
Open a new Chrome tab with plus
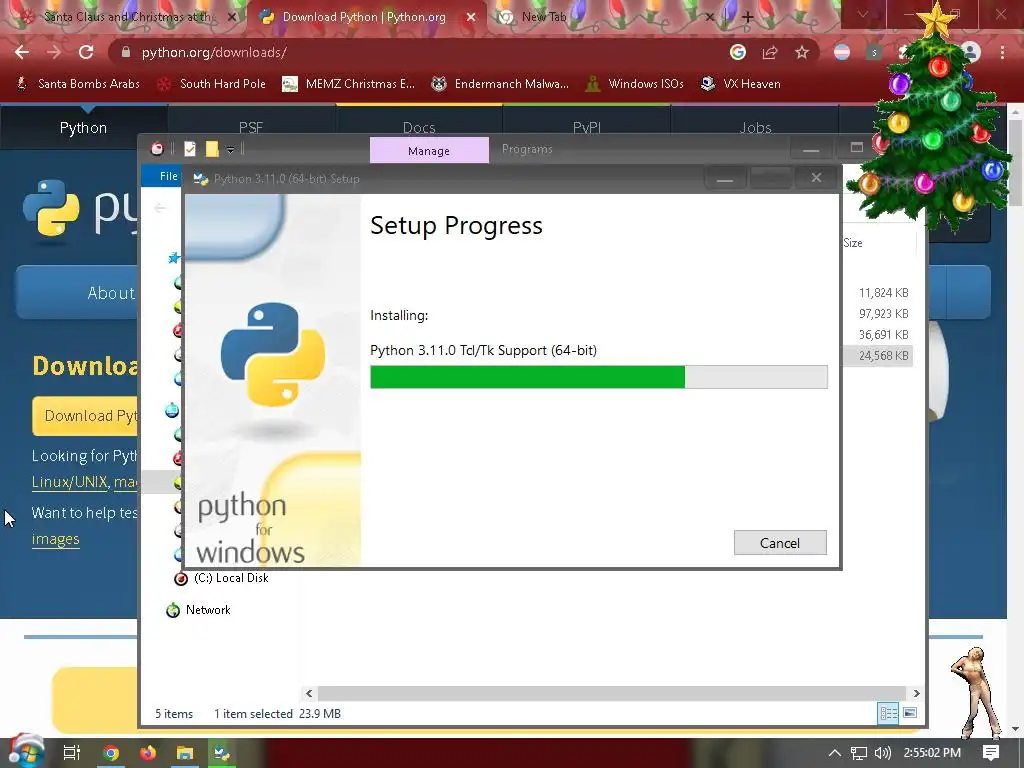point(748,18)
